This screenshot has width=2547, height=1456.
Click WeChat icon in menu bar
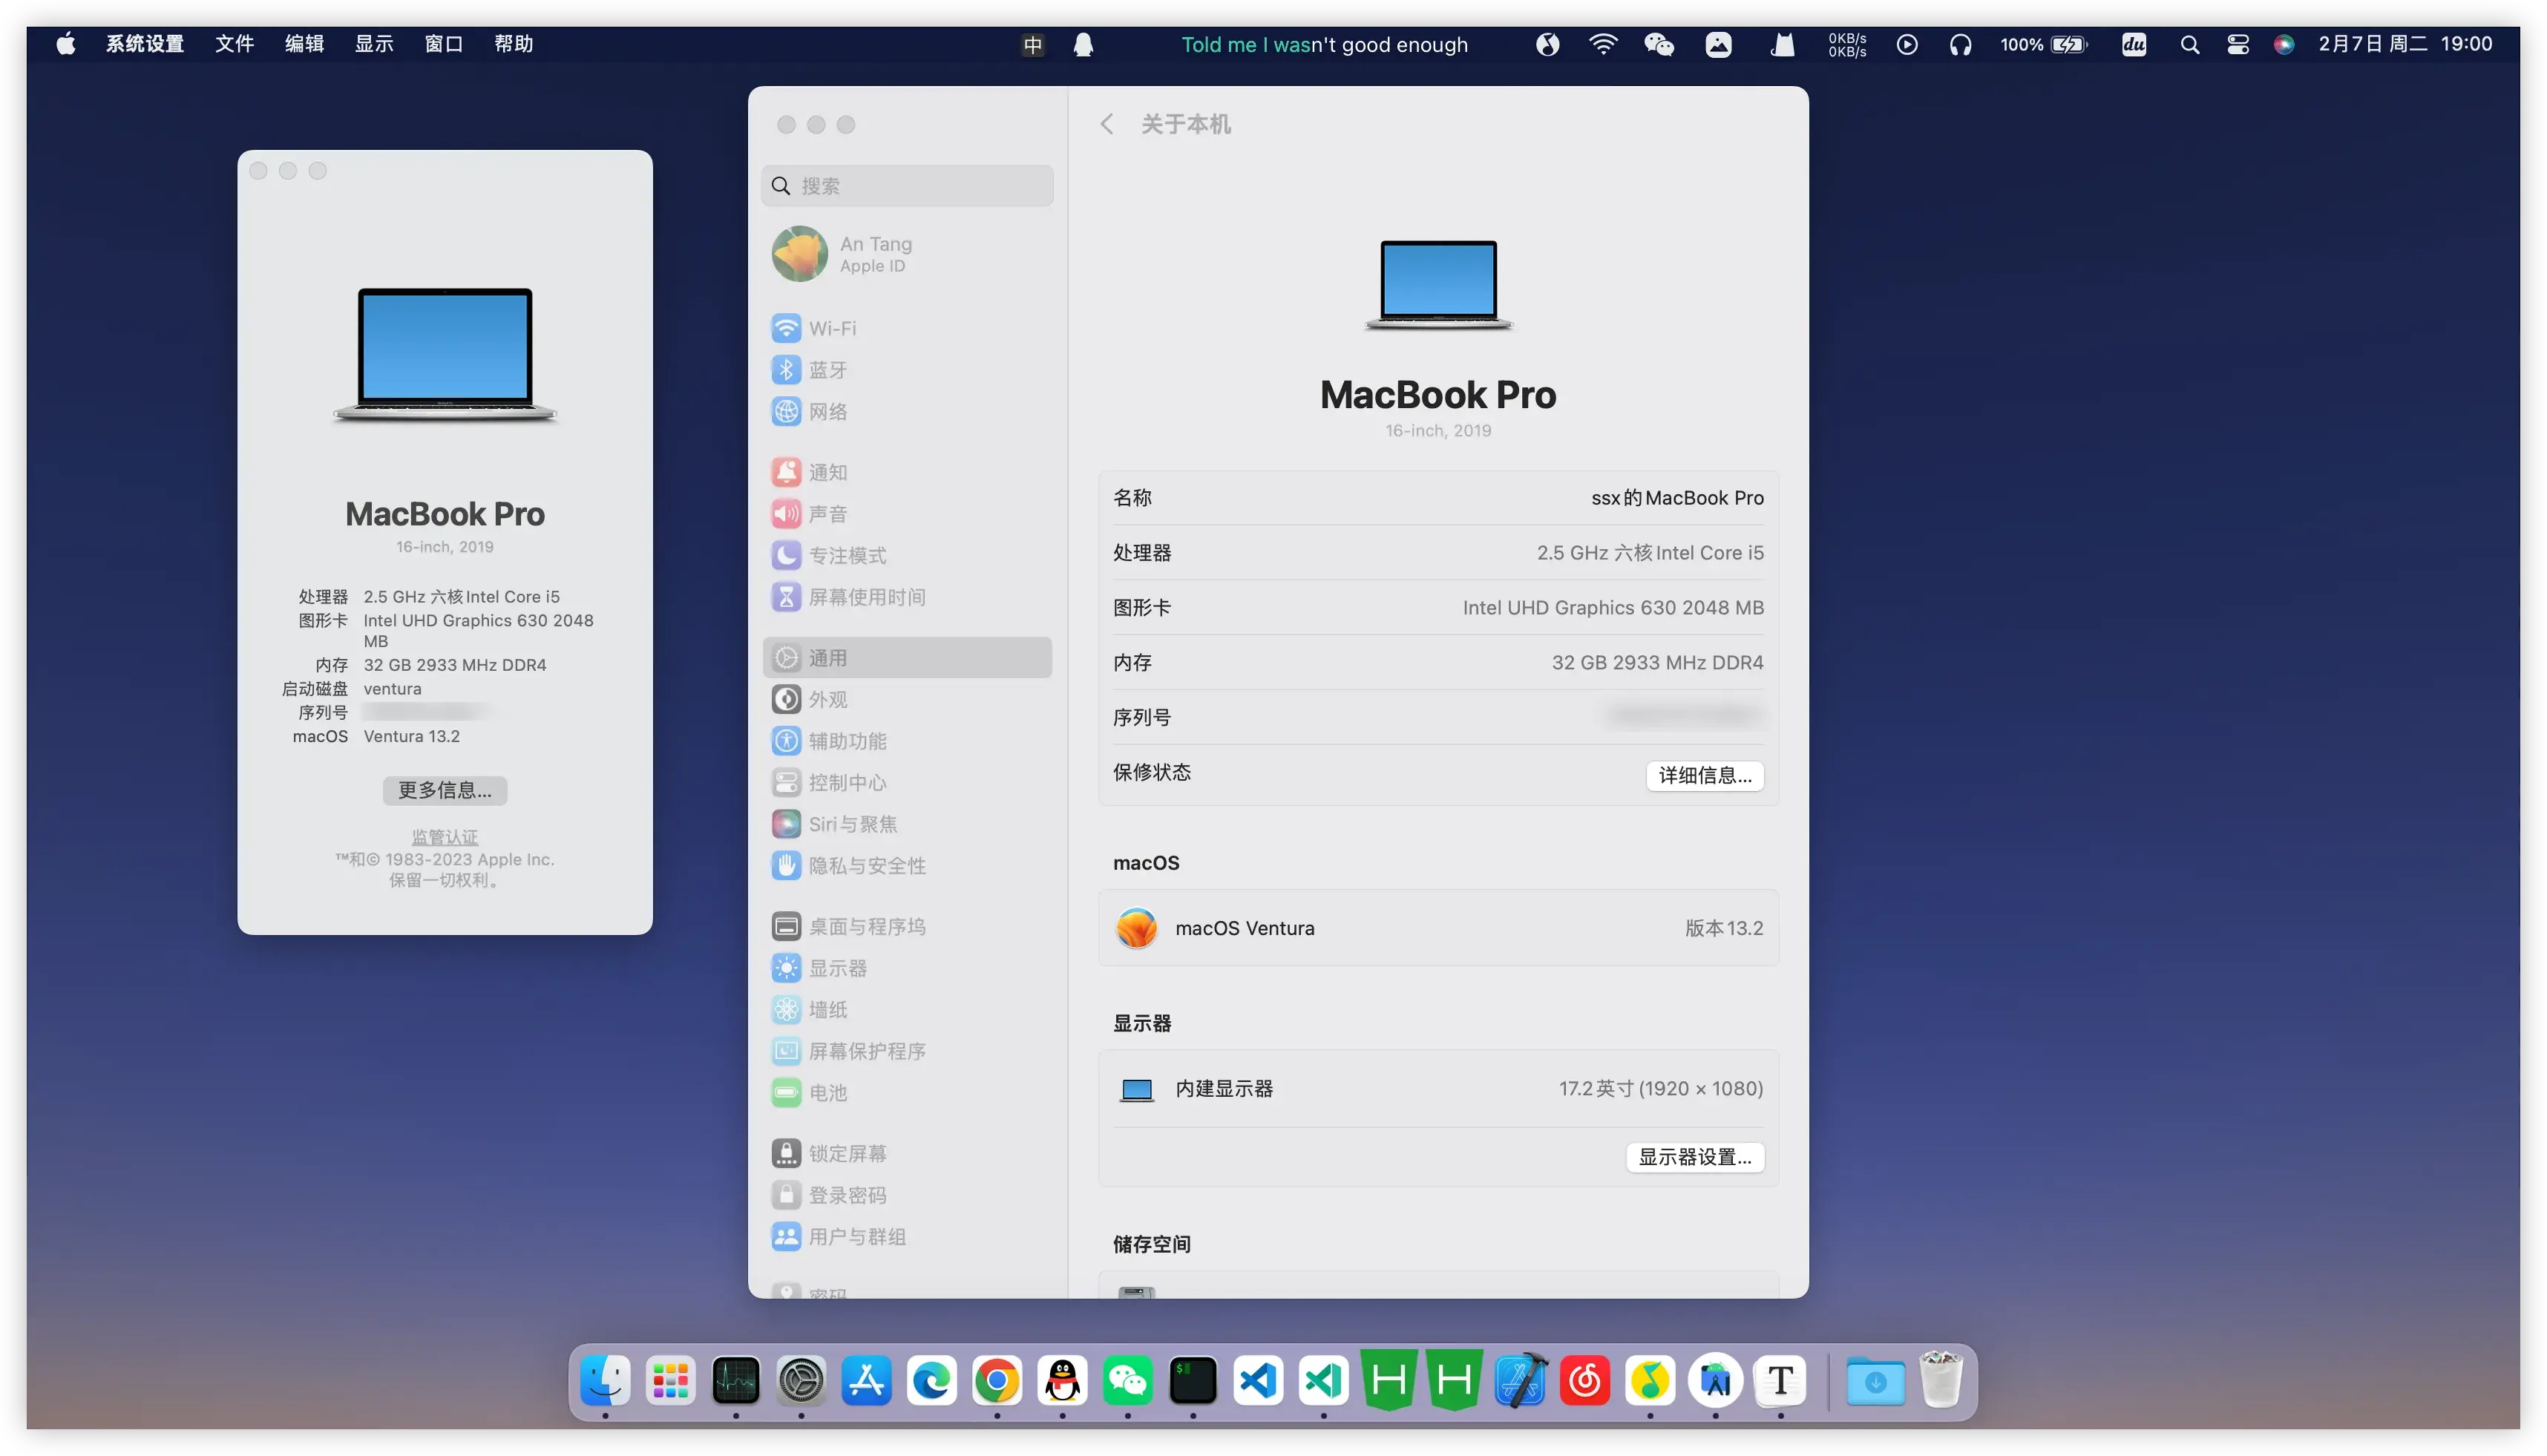1659,44
